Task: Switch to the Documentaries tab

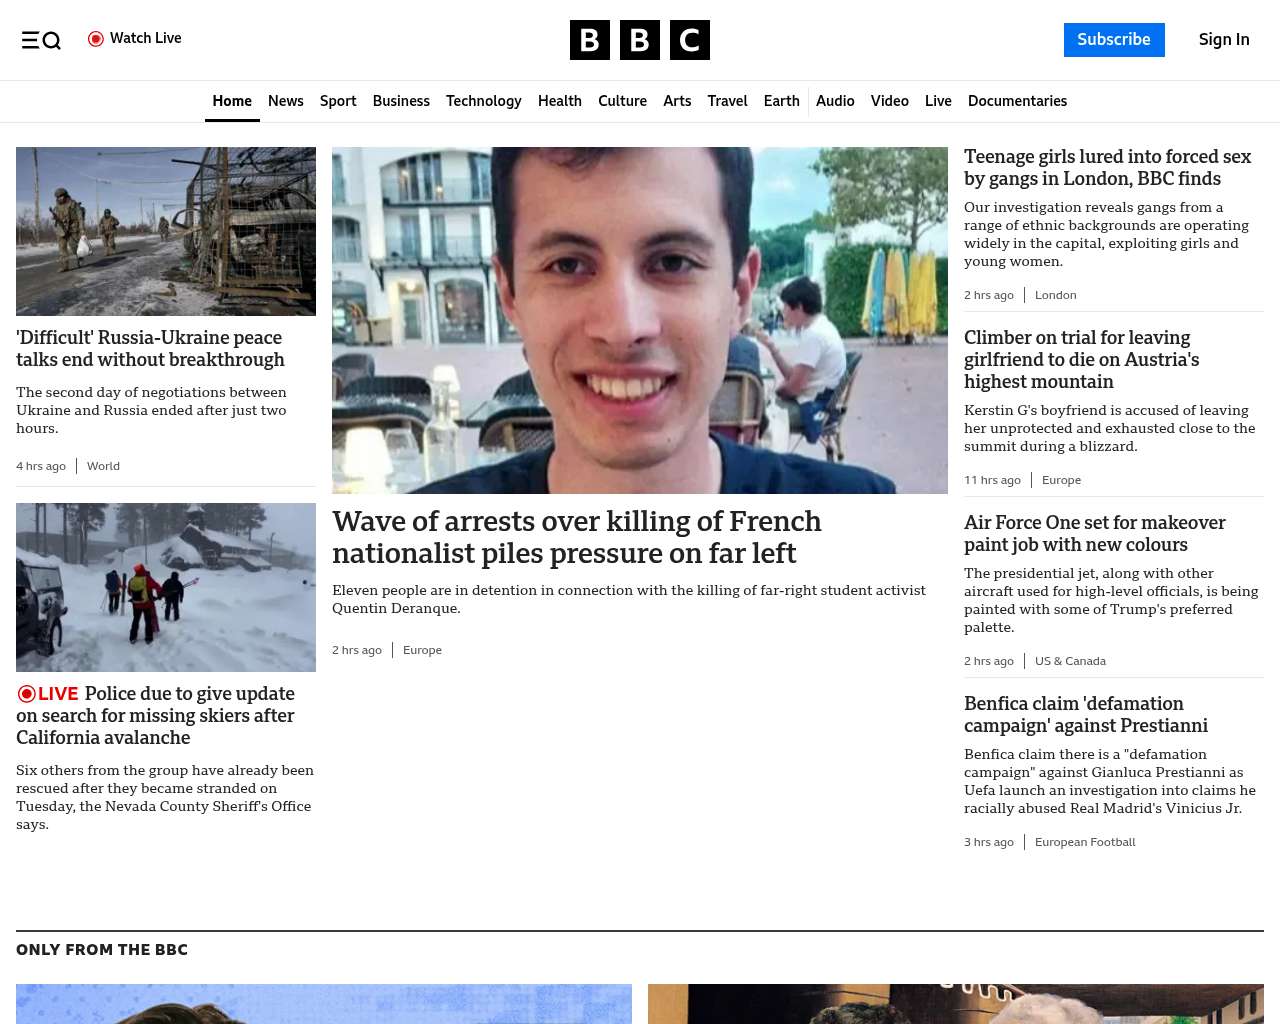Action: pyautogui.click(x=1017, y=101)
